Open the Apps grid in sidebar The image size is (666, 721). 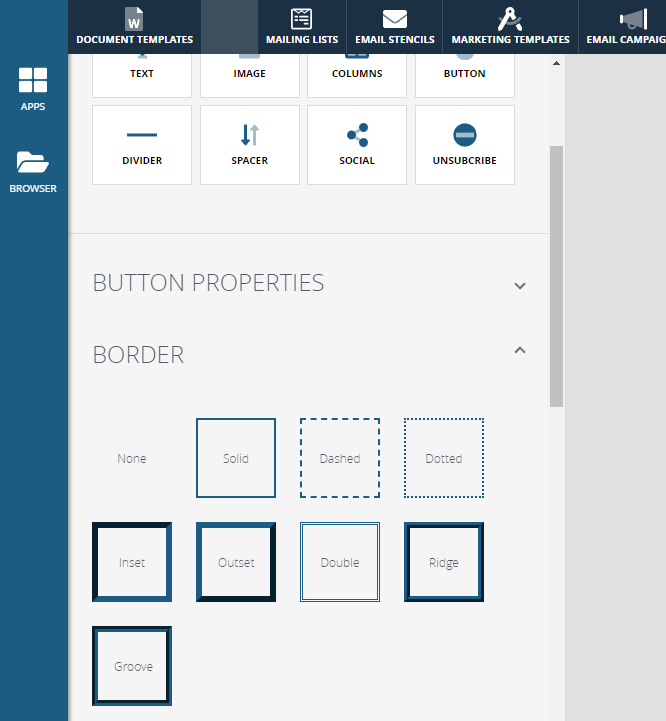click(33, 89)
